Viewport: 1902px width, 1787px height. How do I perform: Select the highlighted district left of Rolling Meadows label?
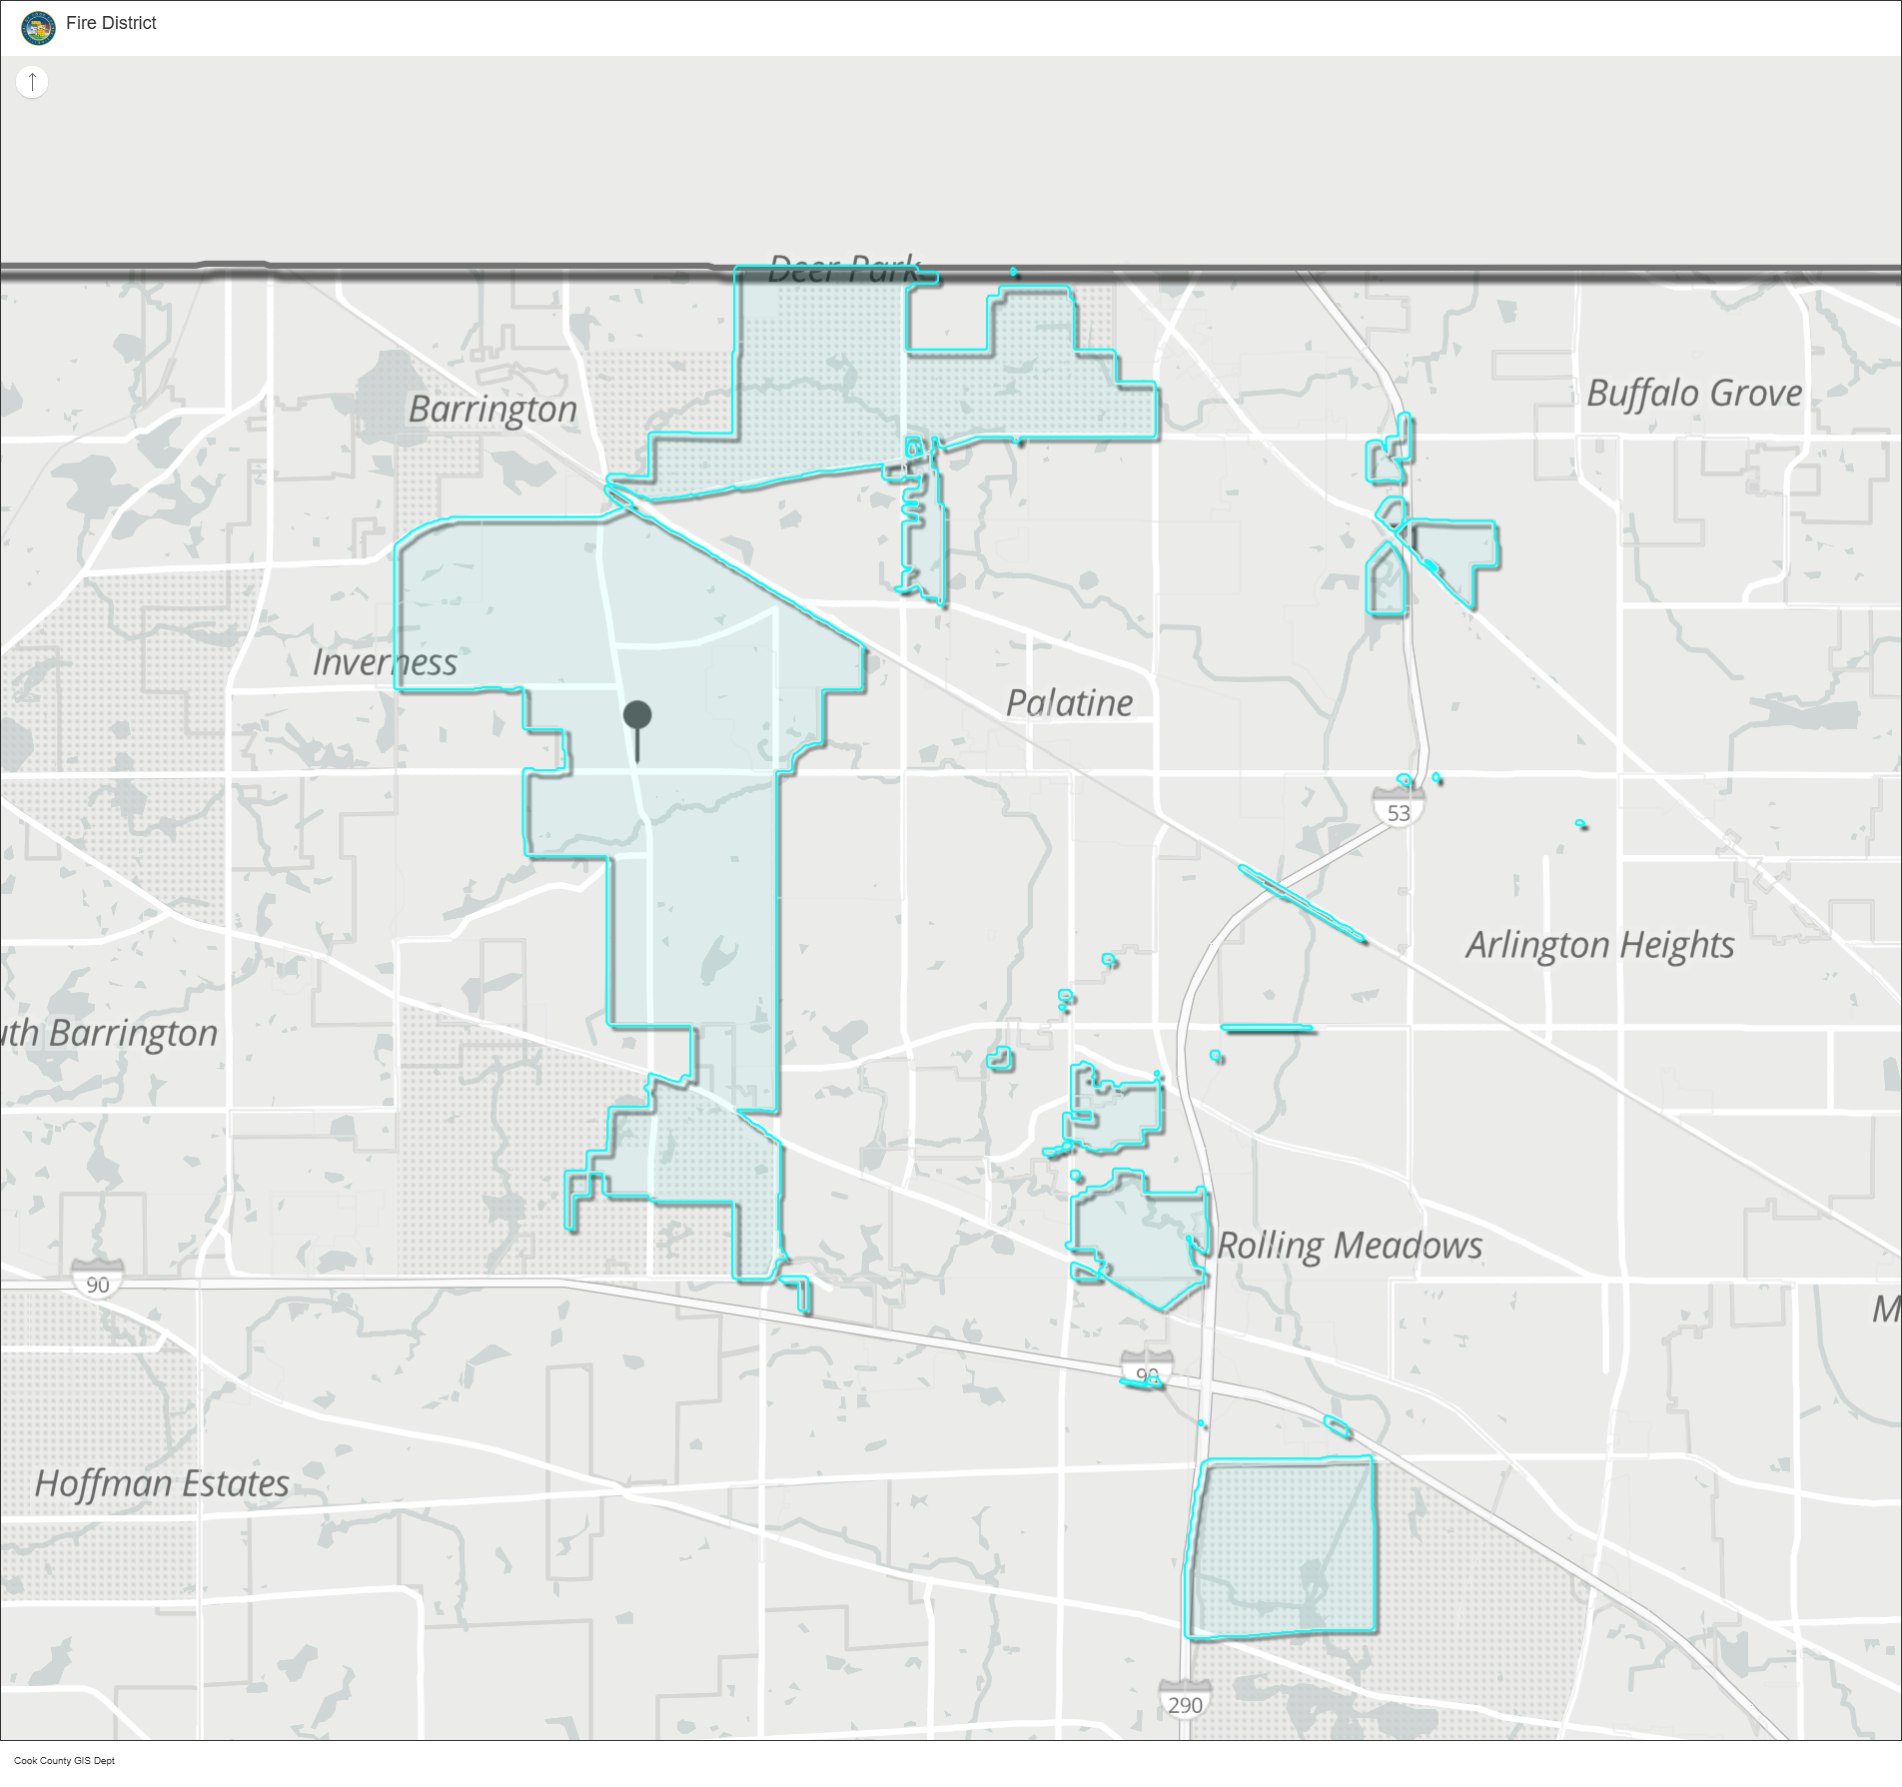click(1140, 1235)
